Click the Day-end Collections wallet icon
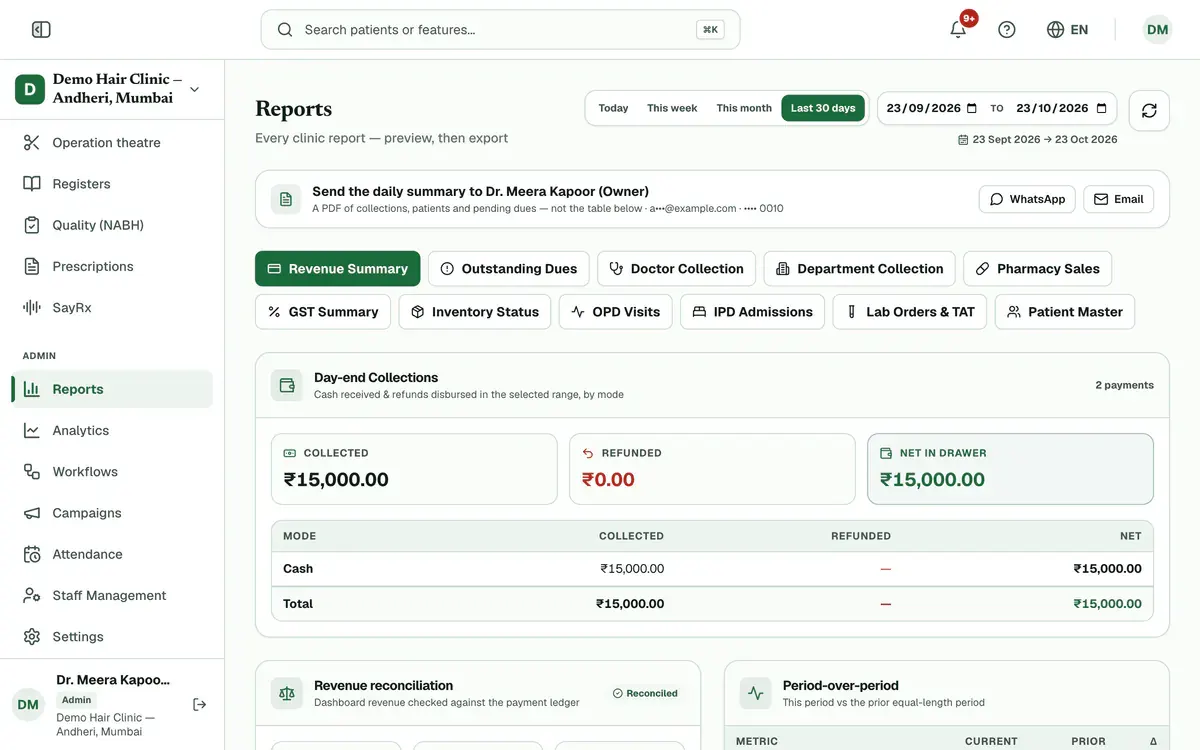Image resolution: width=1200 pixels, height=750 pixels. [287, 385]
